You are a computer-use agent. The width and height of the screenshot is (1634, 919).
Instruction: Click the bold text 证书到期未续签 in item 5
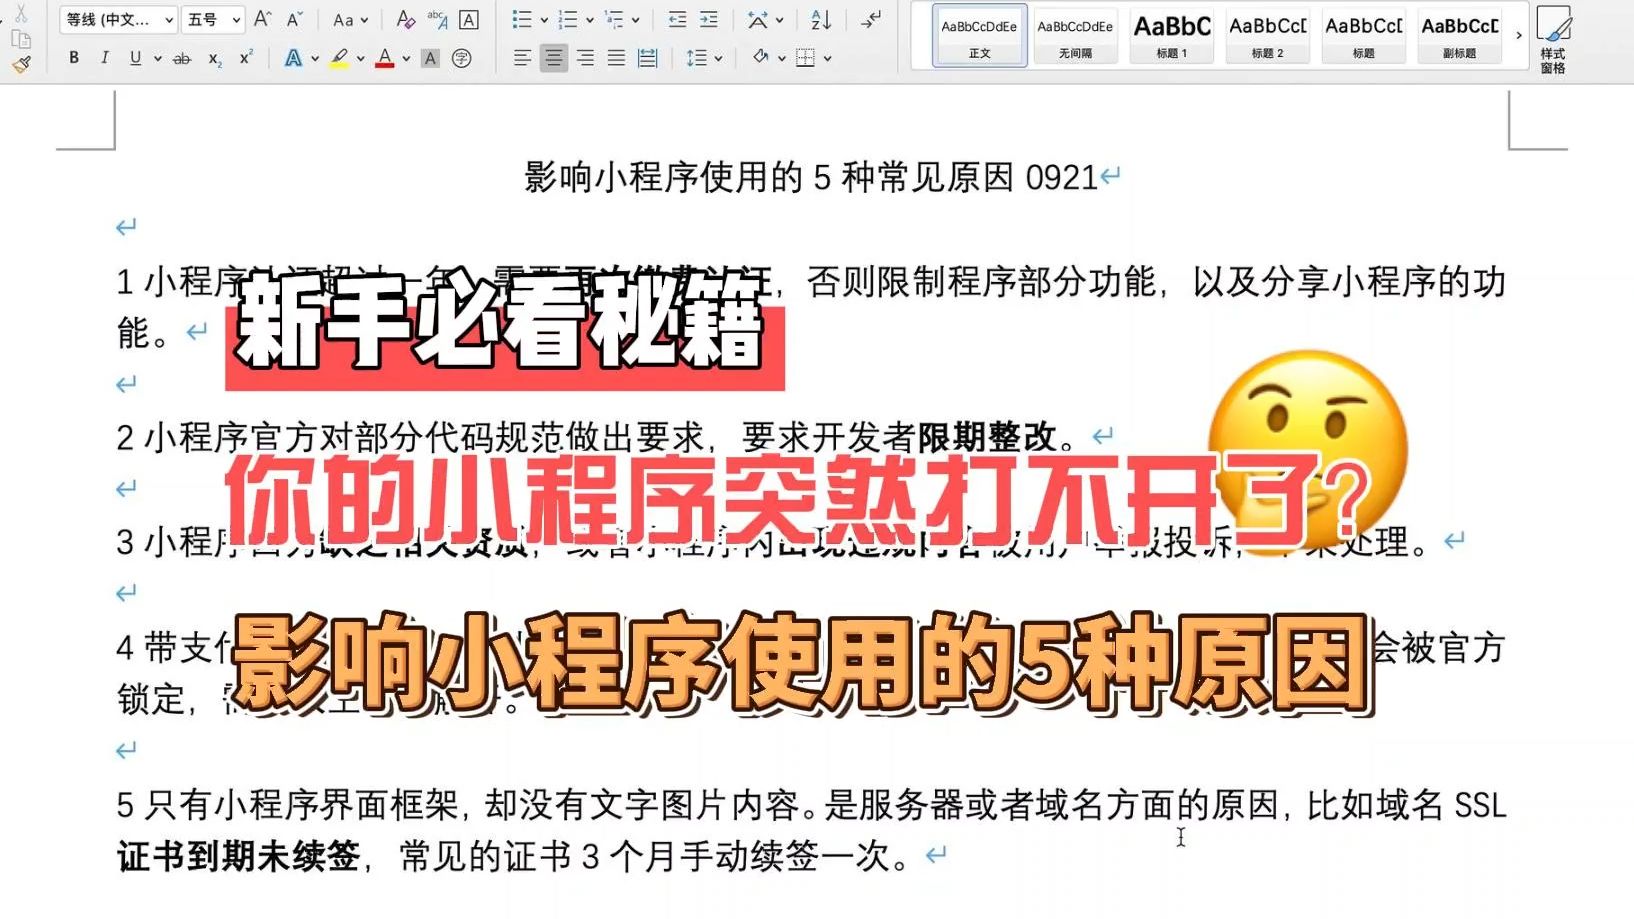click(x=239, y=856)
